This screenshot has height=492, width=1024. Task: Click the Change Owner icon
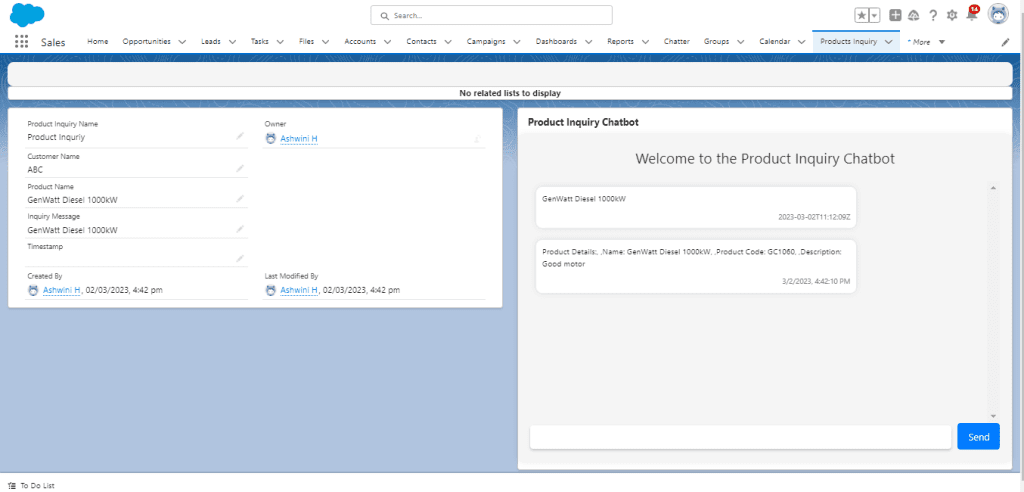click(478, 139)
